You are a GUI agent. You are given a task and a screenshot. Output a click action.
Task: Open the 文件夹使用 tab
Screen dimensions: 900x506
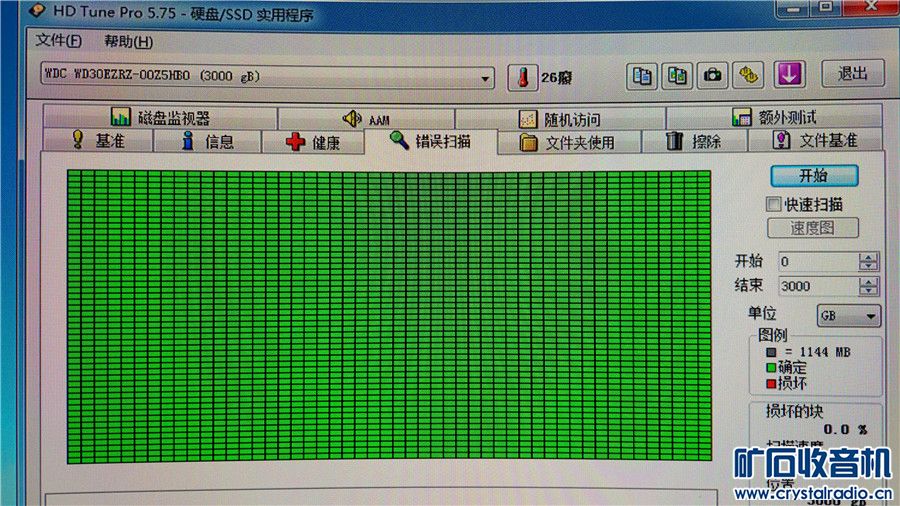point(567,142)
